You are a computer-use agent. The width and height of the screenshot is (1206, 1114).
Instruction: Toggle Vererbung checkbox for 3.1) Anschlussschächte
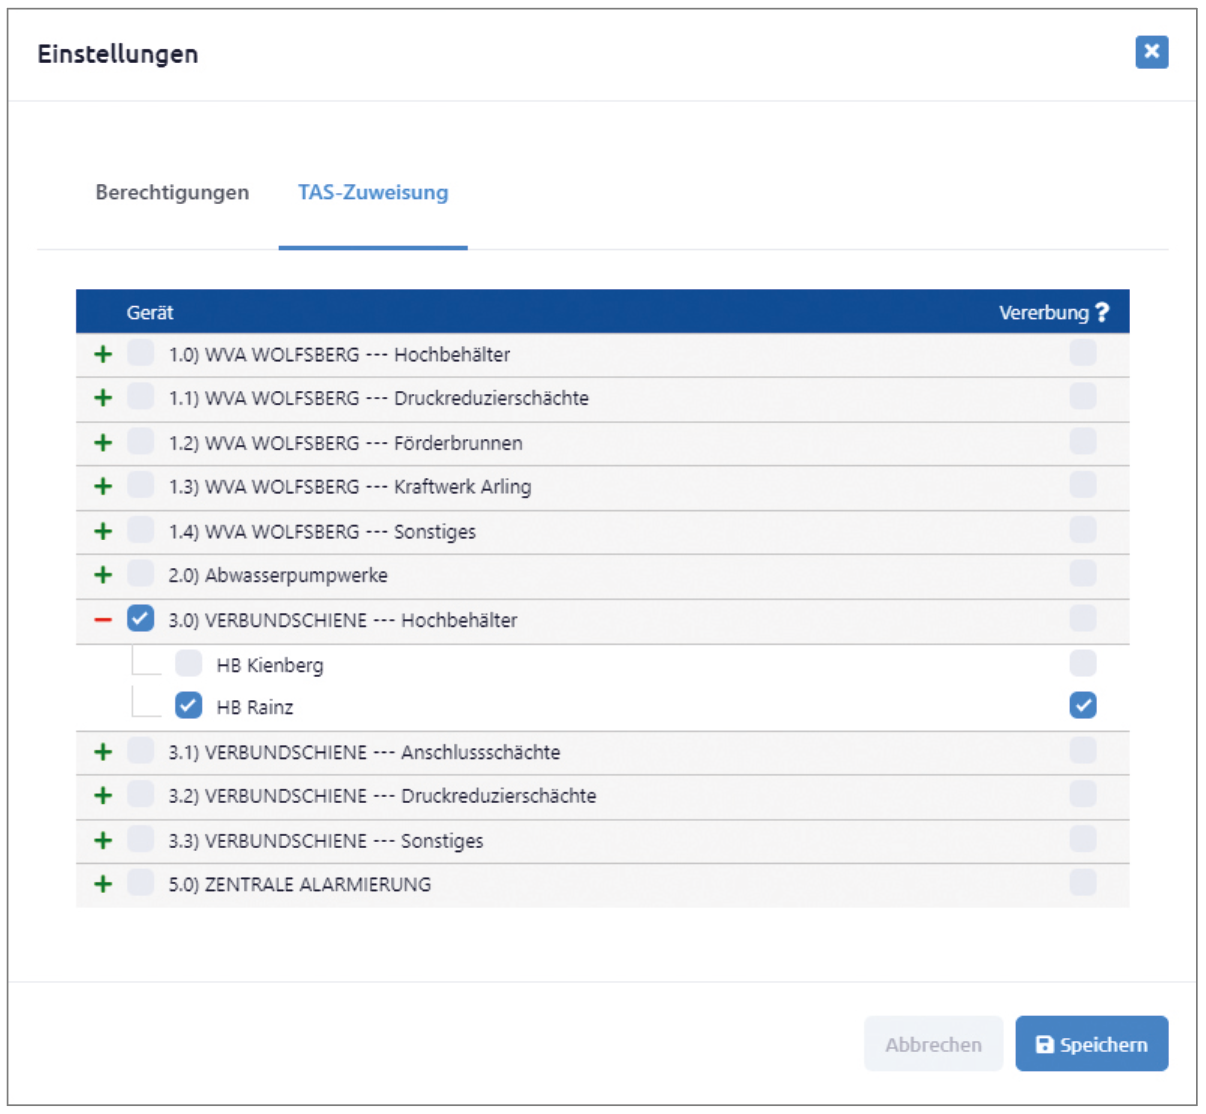coord(1082,750)
